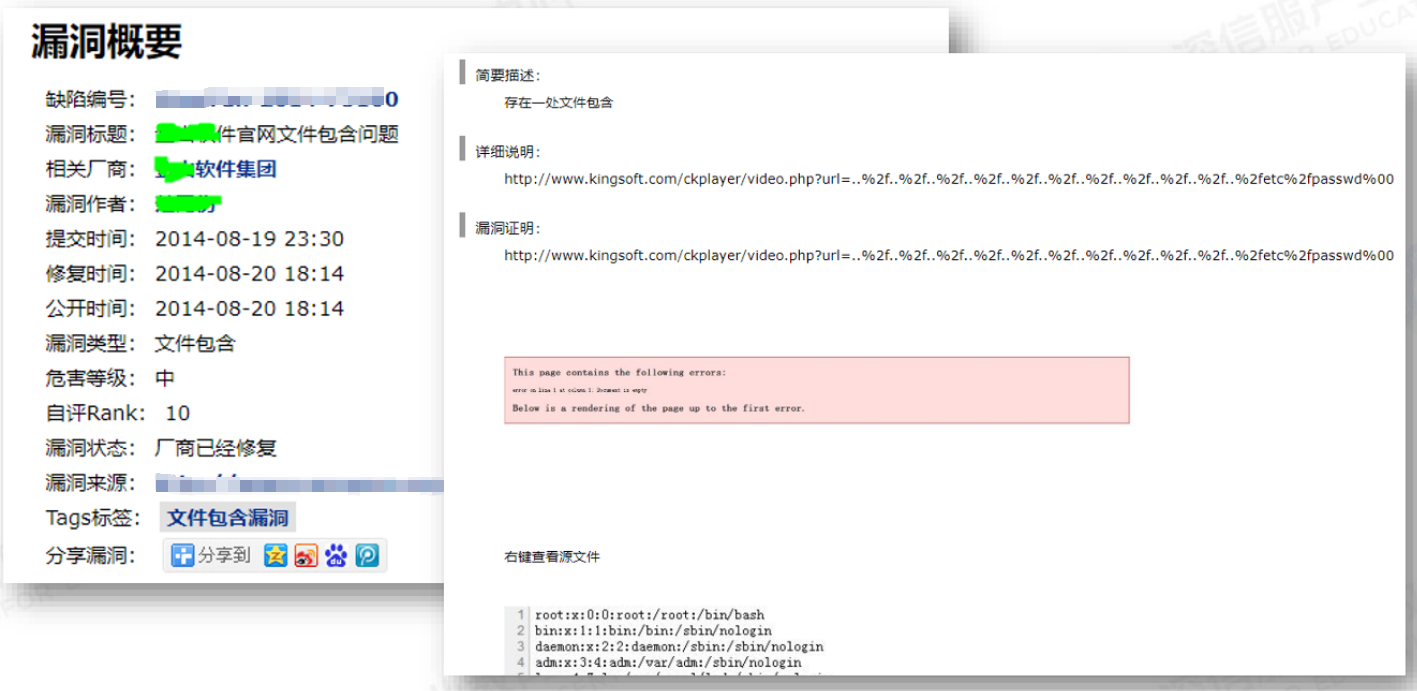Viewport: 1417px width, 691px height.
Task: Click the 'Below is a rendering' error line
Action: point(659,408)
